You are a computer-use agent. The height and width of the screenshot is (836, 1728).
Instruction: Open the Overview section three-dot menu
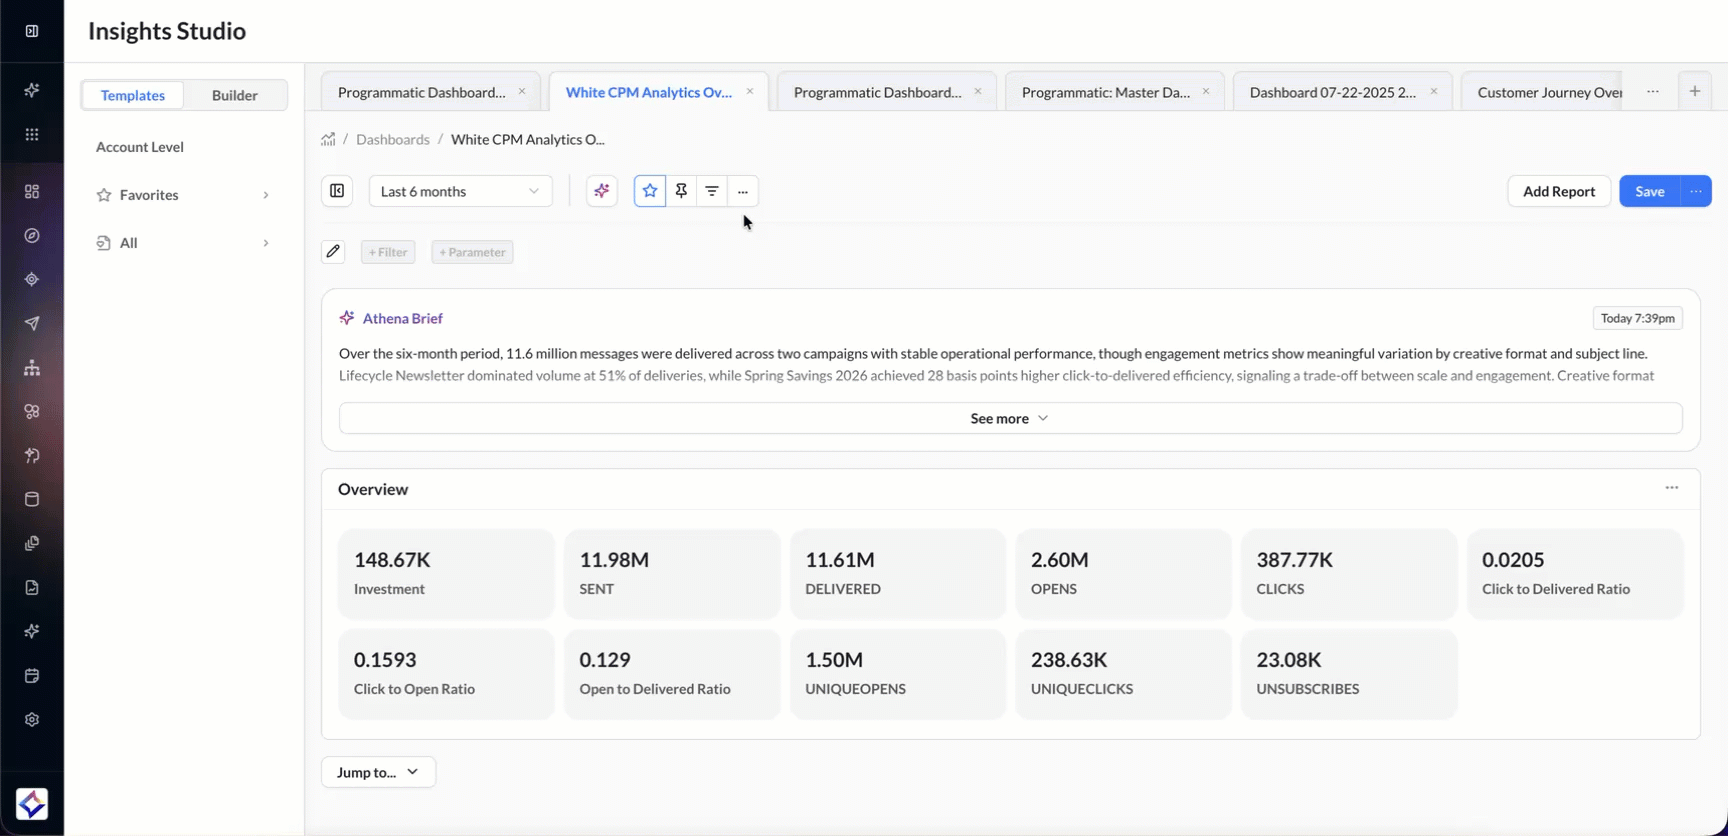[x=1672, y=488]
